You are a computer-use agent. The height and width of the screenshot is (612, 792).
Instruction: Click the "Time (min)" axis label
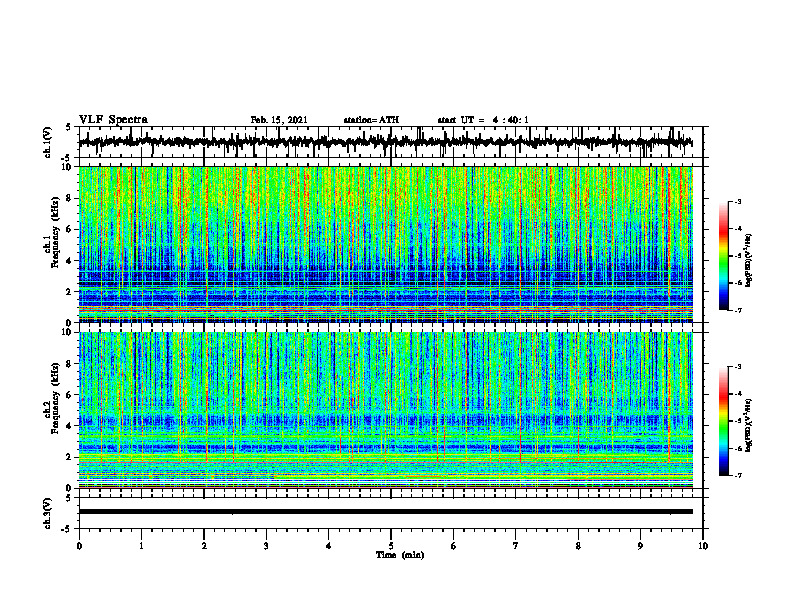click(400, 555)
